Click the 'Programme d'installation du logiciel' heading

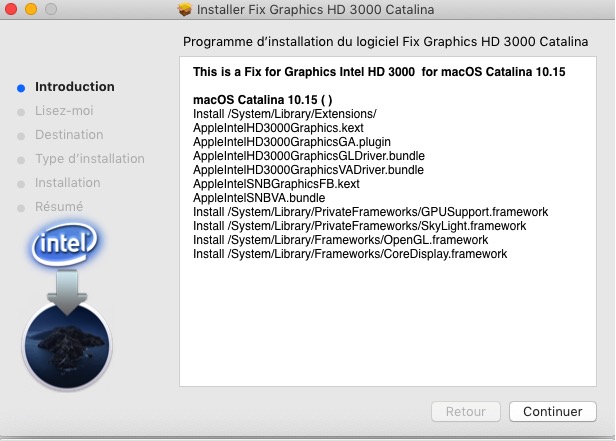[385, 42]
